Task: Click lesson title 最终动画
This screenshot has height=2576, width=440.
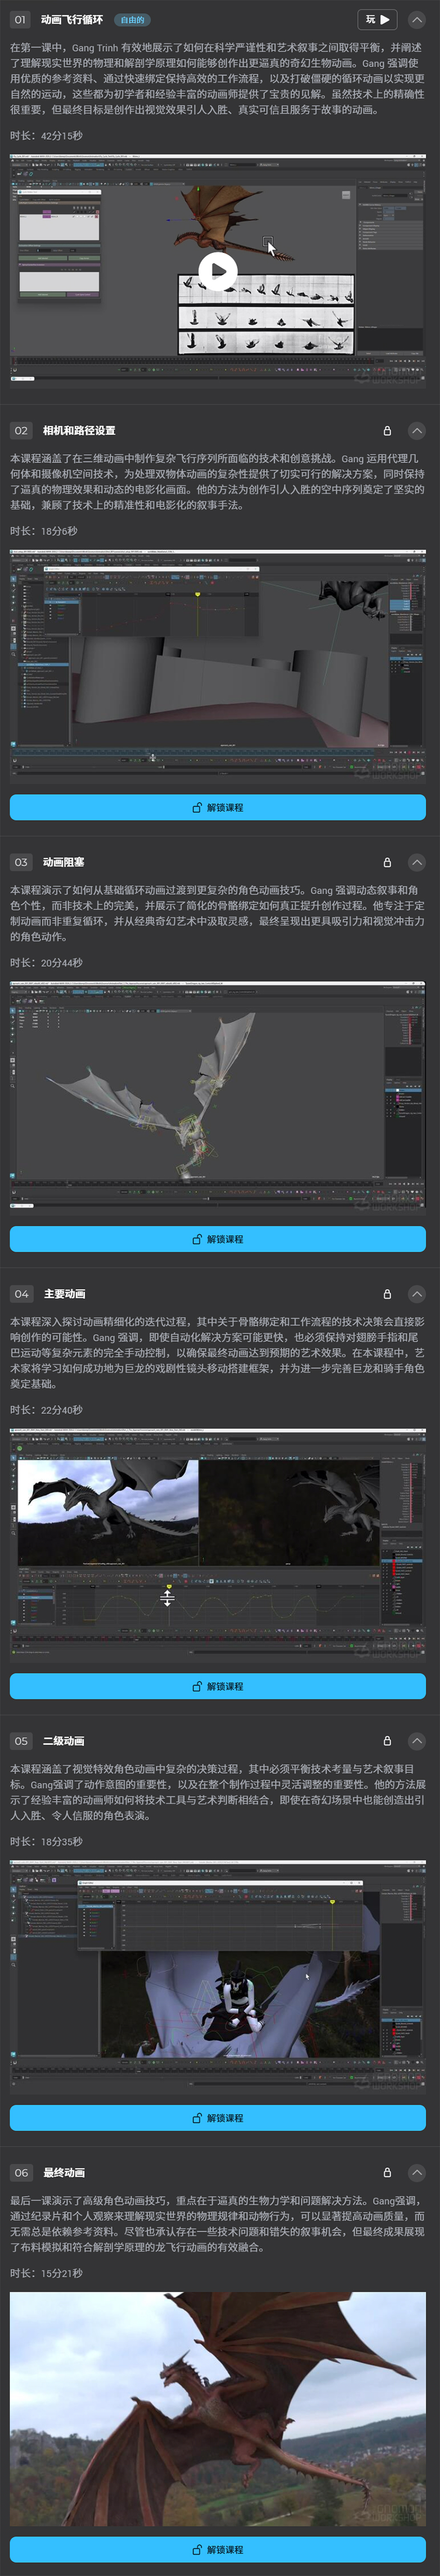Action: [x=64, y=2174]
